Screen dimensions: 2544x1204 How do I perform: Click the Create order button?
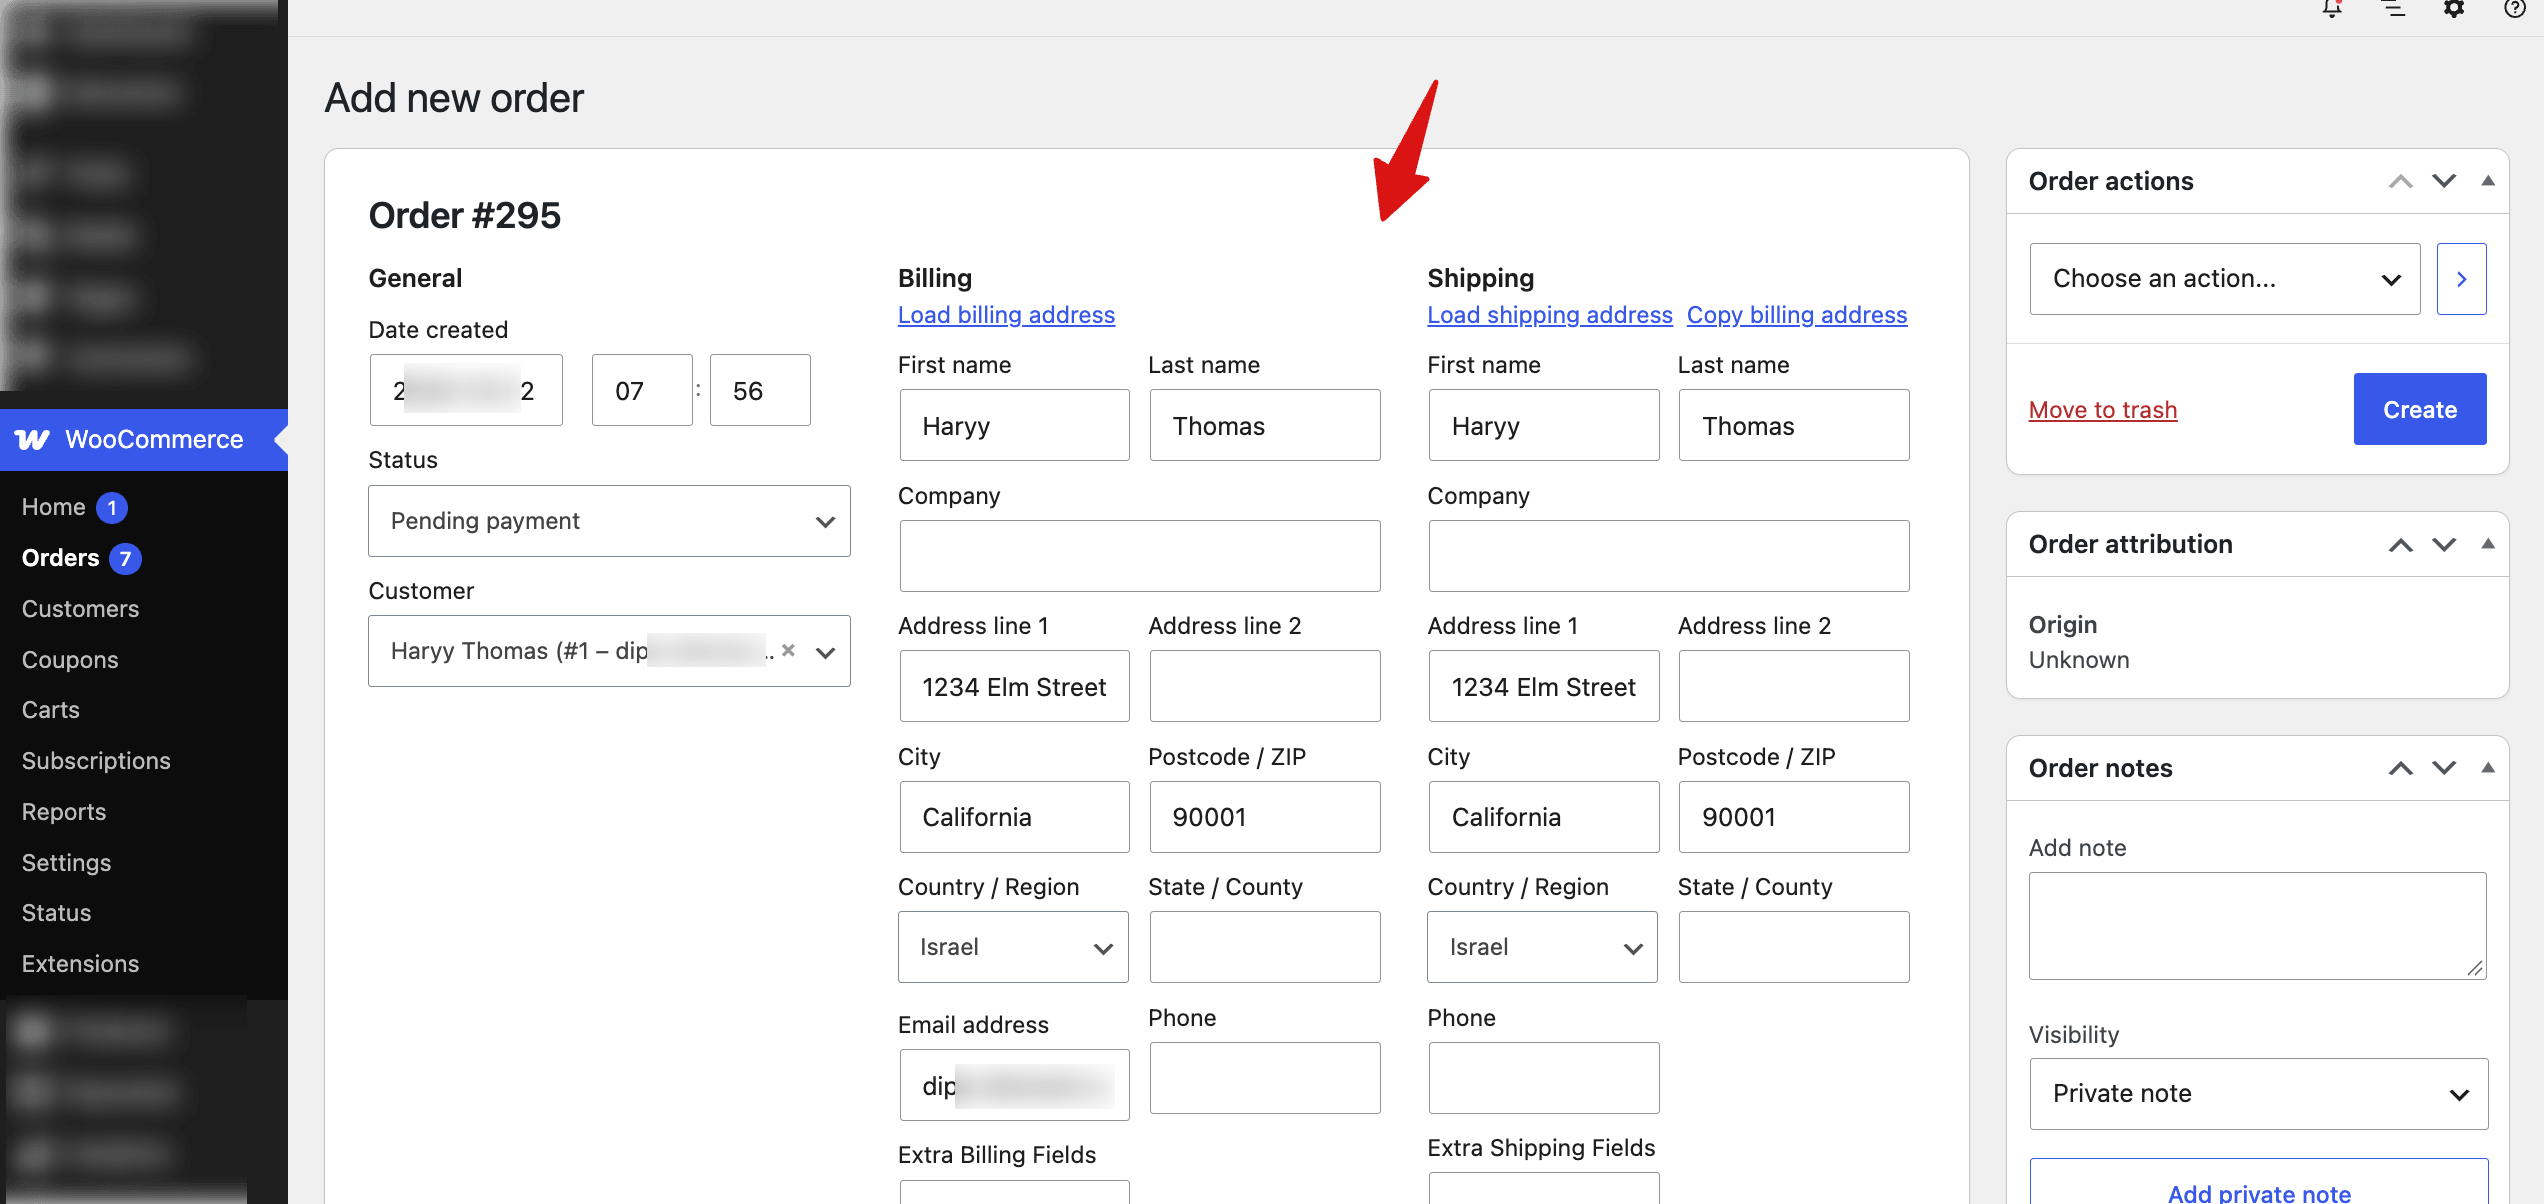coord(2420,409)
